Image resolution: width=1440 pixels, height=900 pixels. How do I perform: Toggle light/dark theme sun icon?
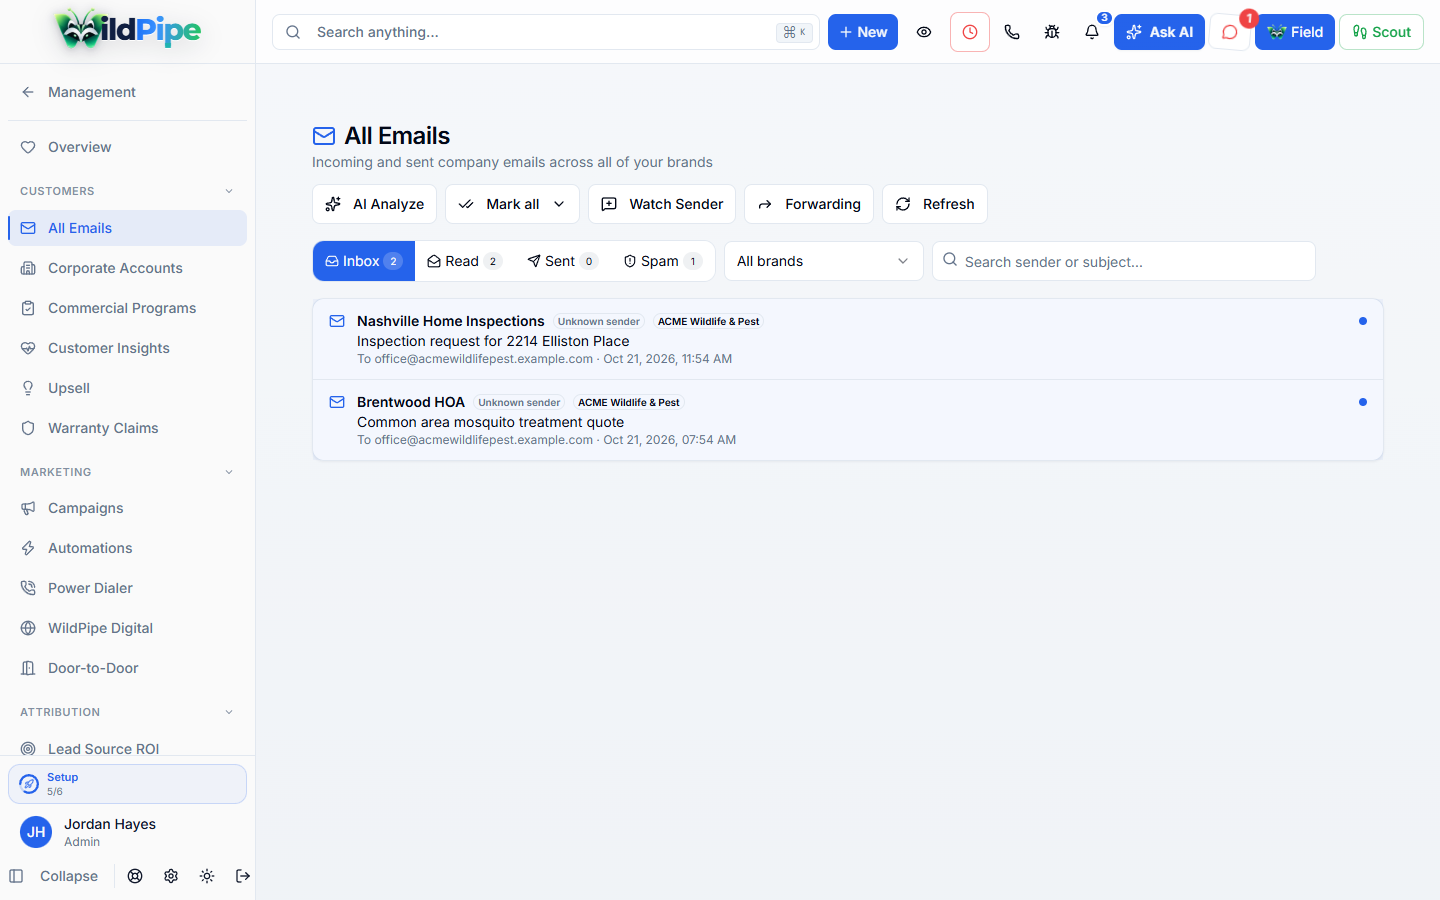click(x=207, y=876)
